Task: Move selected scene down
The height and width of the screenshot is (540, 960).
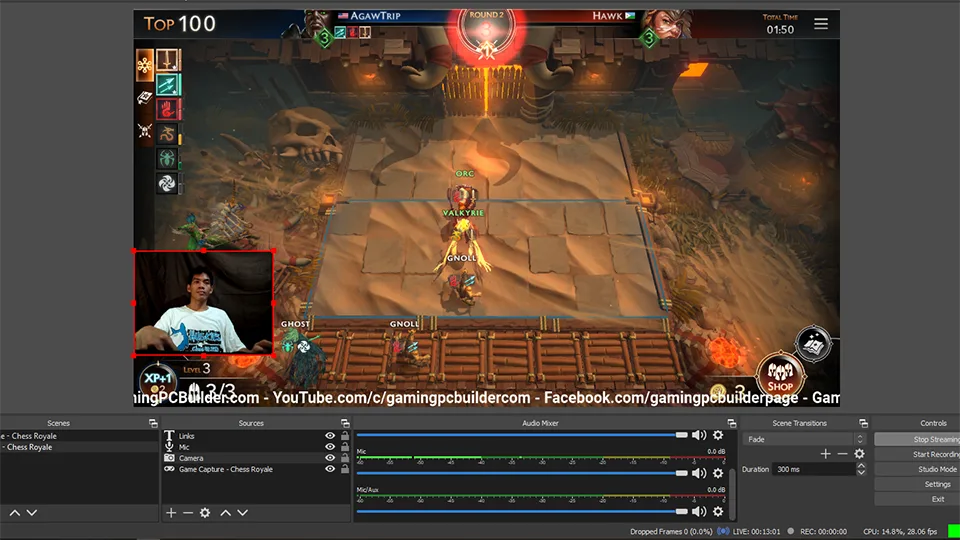Action: pyautogui.click(x=32, y=512)
